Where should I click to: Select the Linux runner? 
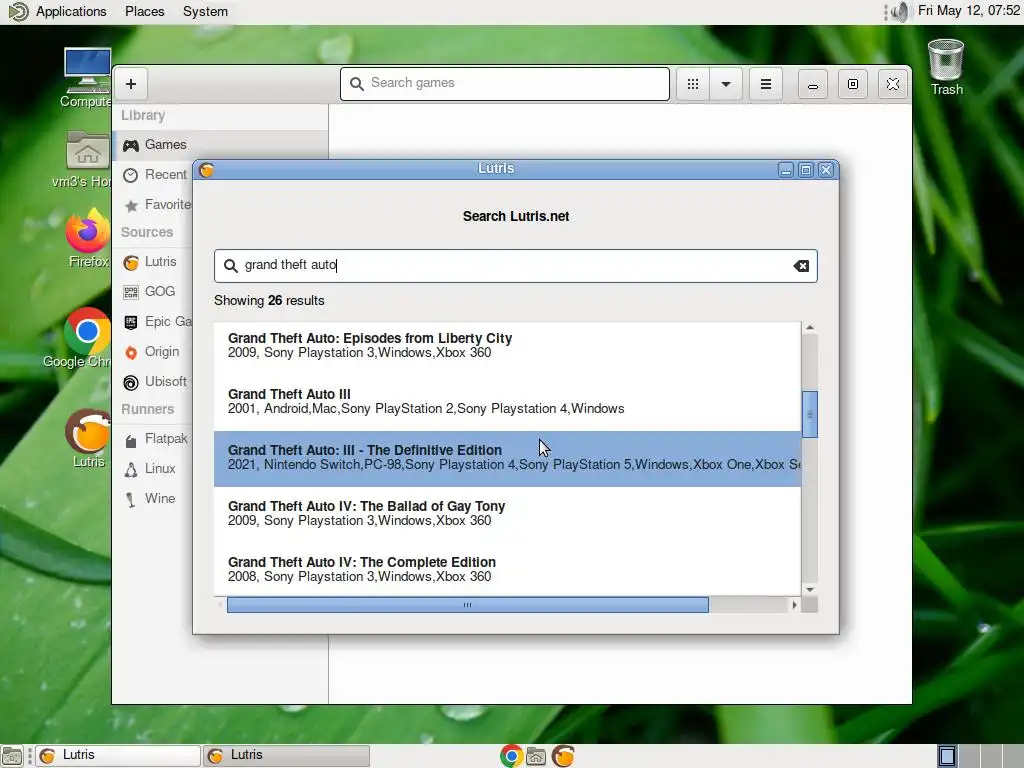coord(150,468)
